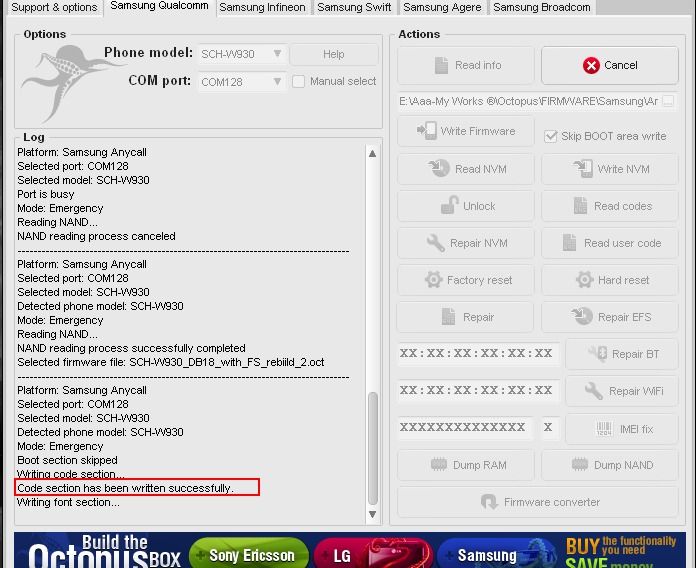Image resolution: width=696 pixels, height=568 pixels.
Task: Click "Boot section skipped" log line
Action: coord(67,460)
